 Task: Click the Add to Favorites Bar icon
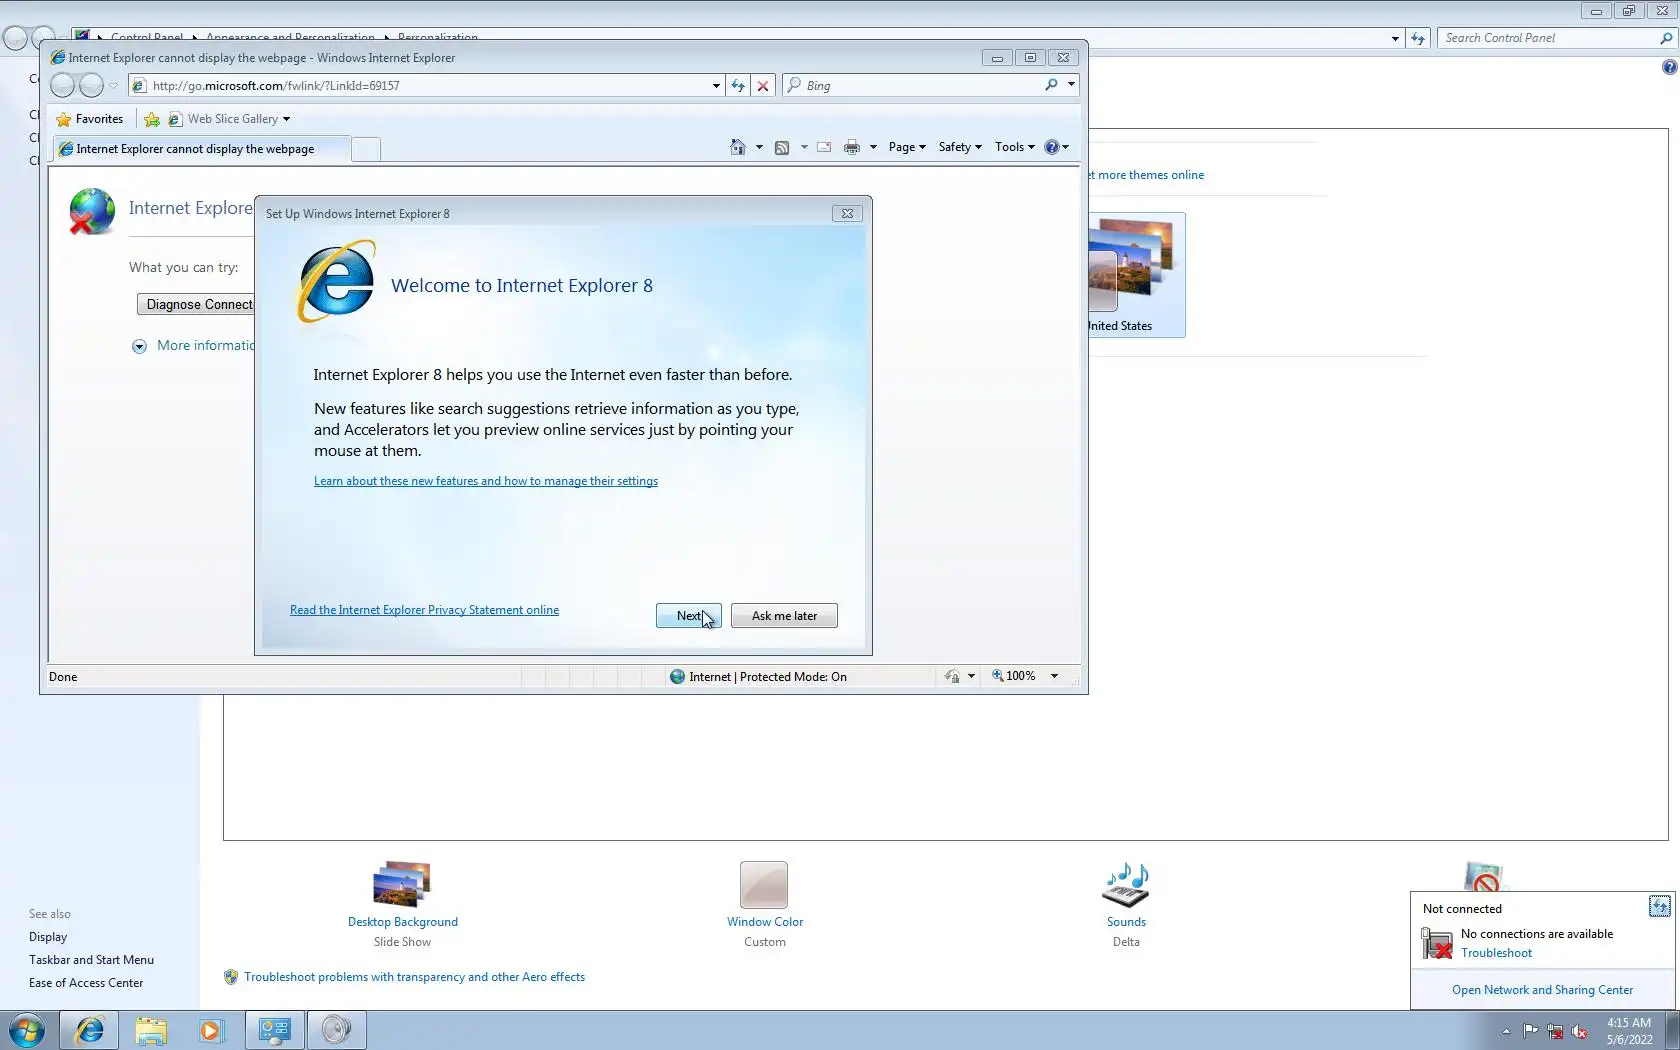point(152,119)
